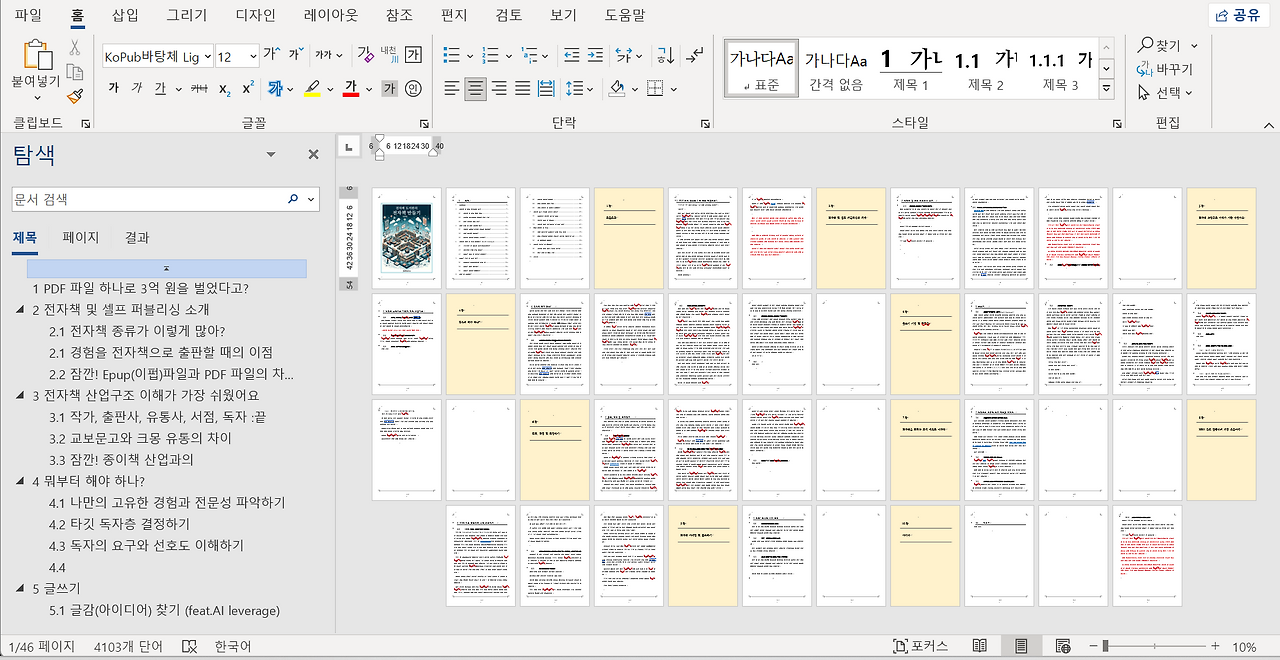Expand the line spacing dropdown
The height and width of the screenshot is (660, 1280).
[x=590, y=88]
